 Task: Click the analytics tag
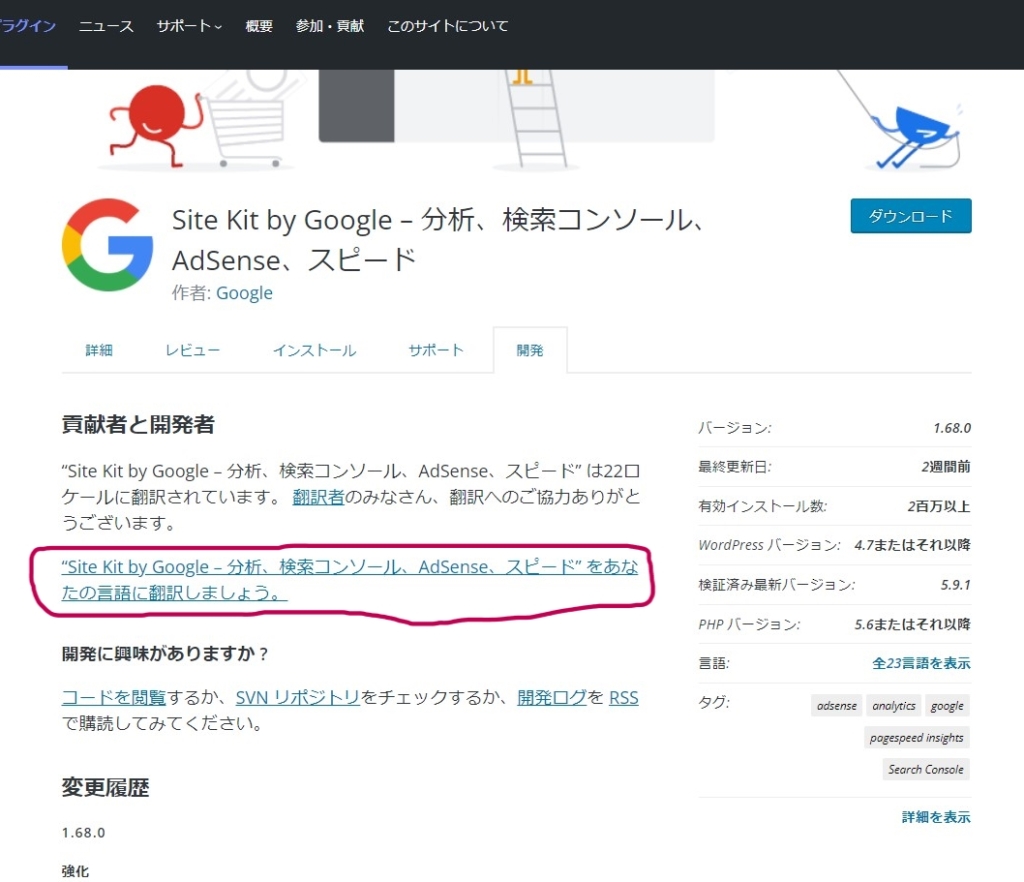pos(893,706)
